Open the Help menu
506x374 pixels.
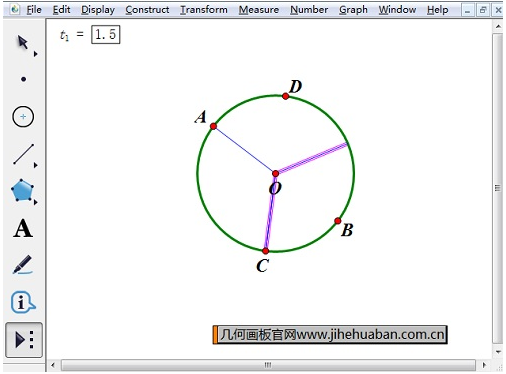click(x=438, y=10)
